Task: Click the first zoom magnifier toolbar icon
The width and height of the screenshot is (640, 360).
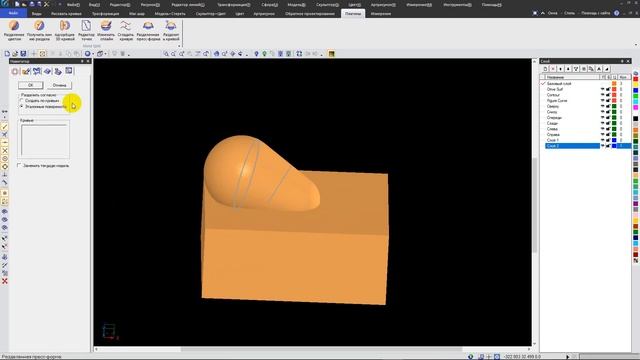Action: pos(166,54)
